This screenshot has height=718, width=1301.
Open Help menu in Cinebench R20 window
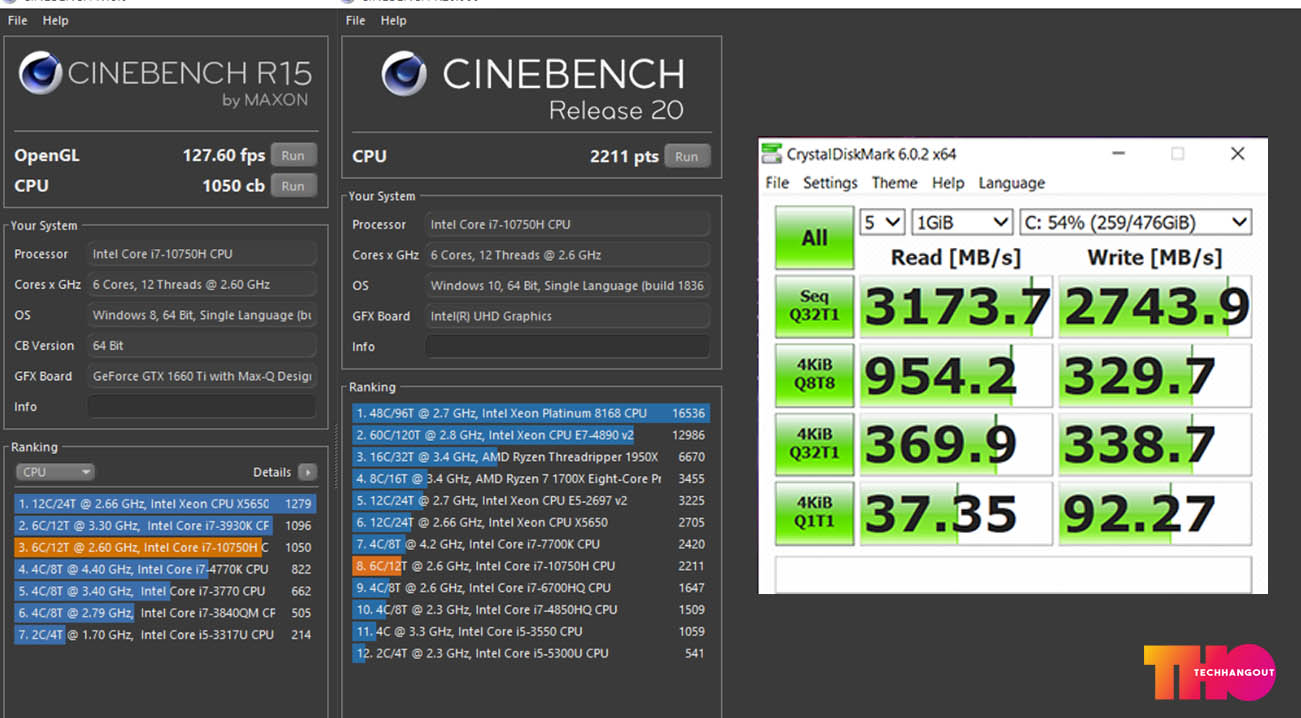coord(394,20)
